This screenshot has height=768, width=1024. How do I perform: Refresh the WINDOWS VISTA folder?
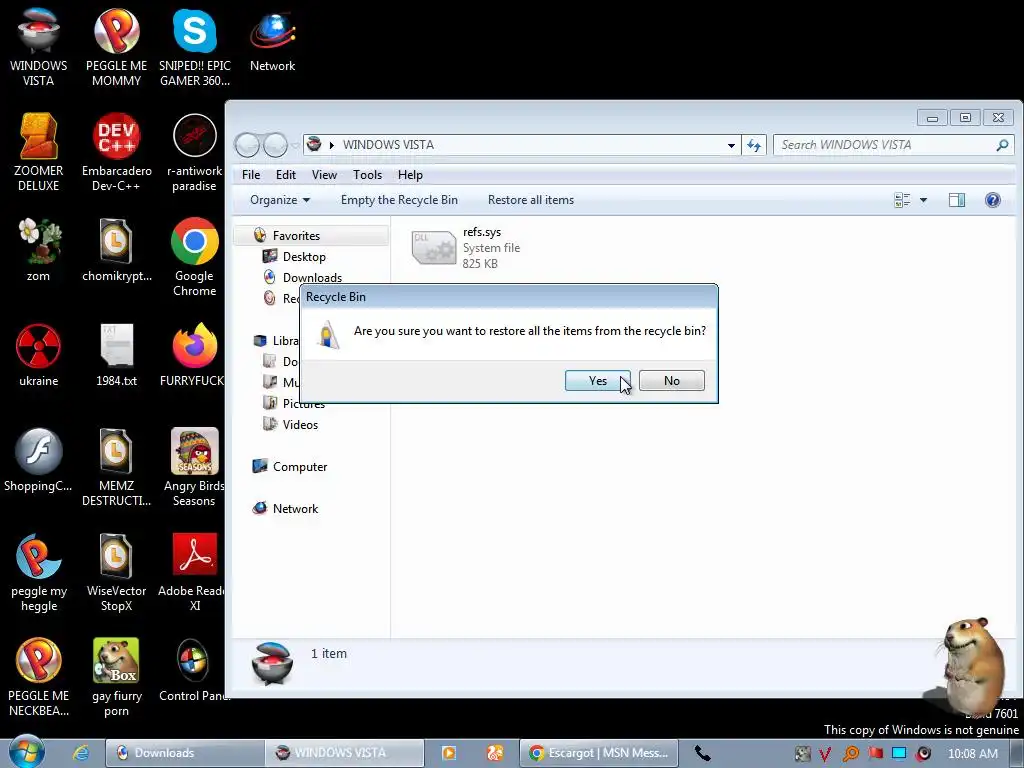[x=754, y=145]
